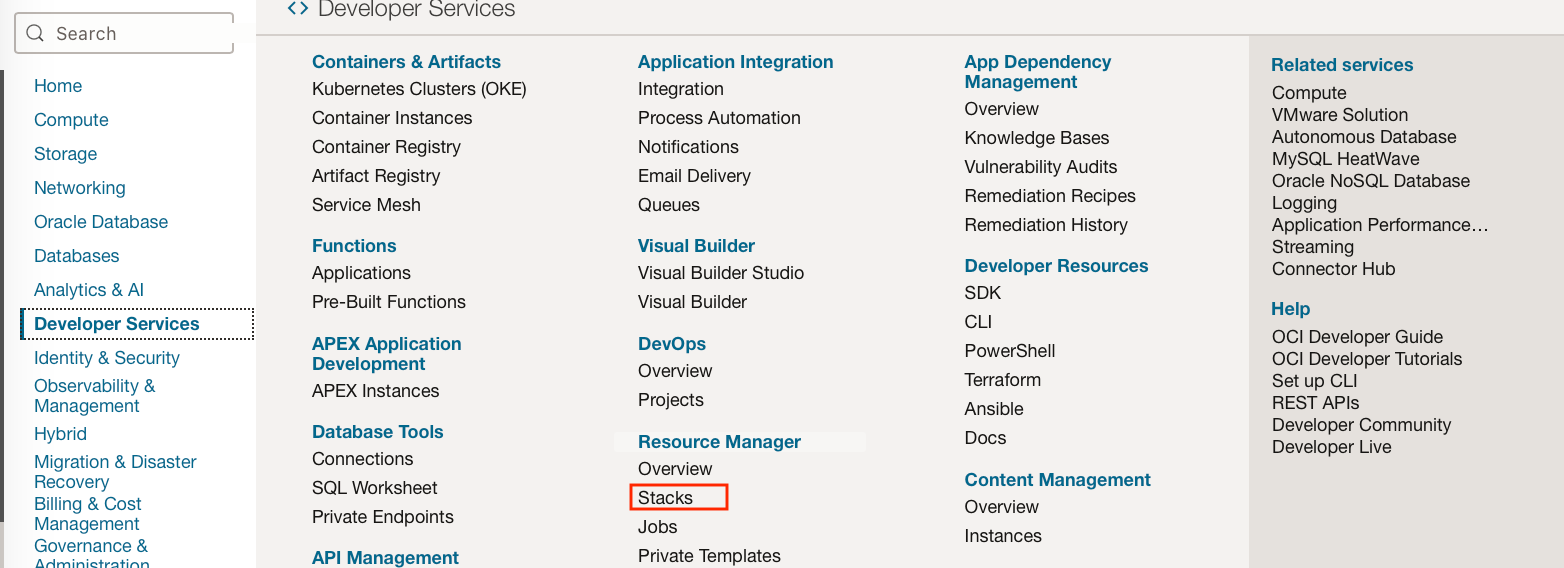Select Networking in the sidebar
Screen dimensions: 1564x568
tap(80, 188)
